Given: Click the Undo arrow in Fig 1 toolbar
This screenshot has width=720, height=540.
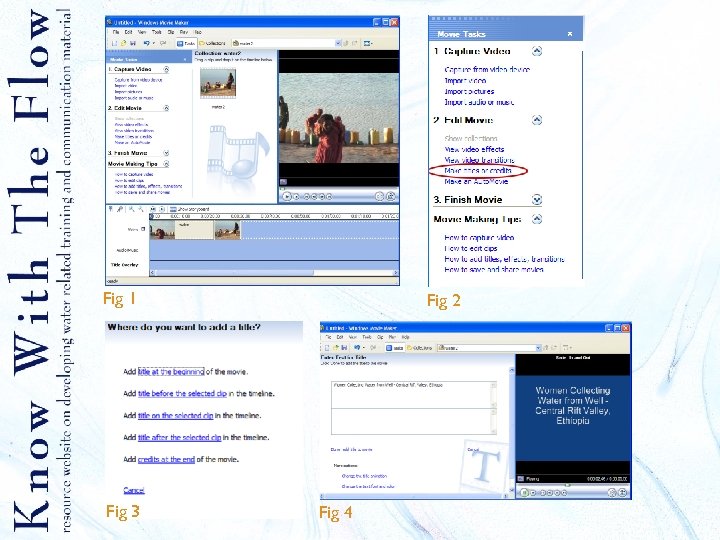Looking at the screenshot, I should (x=146, y=43).
